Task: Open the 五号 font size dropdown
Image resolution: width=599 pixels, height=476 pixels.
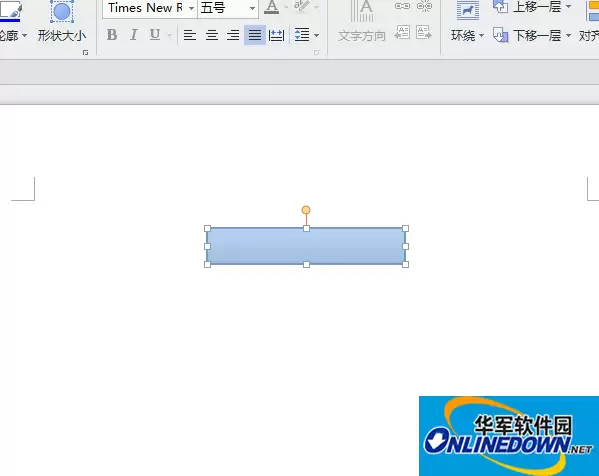Action: [252, 8]
